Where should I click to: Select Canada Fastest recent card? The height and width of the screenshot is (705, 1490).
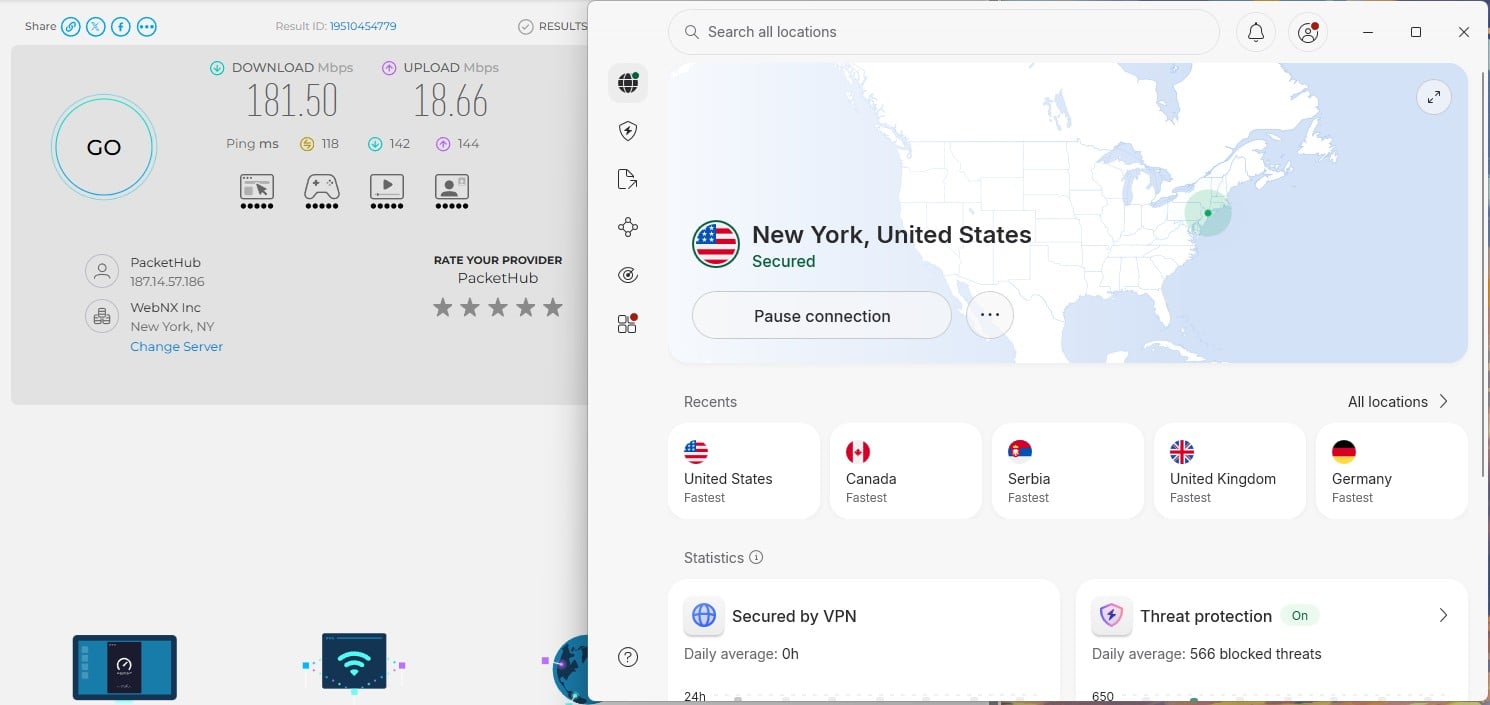point(906,471)
